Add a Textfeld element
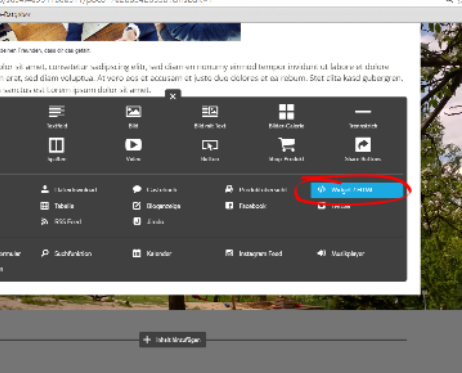This screenshot has width=462, height=373. click(57, 116)
